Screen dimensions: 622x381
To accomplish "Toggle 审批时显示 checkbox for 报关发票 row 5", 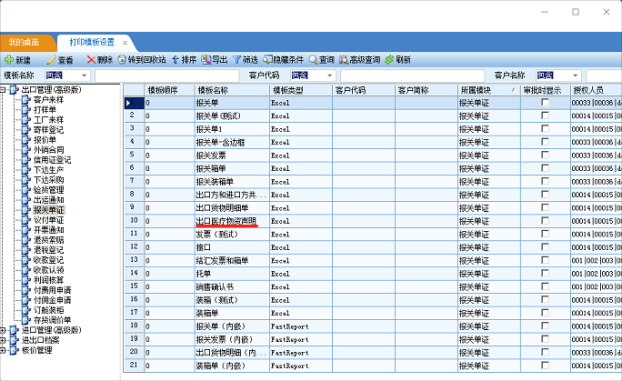I will click(x=545, y=155).
